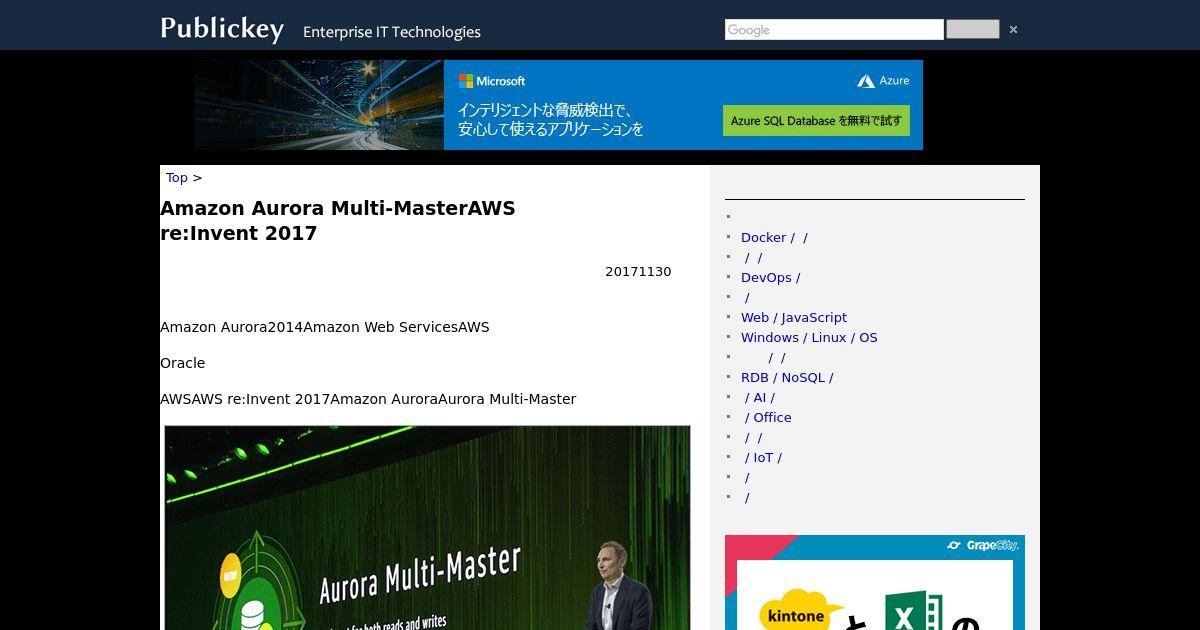Open the RDB / NoSQL category link
Viewport: 1200px width, 630px height.
point(787,378)
